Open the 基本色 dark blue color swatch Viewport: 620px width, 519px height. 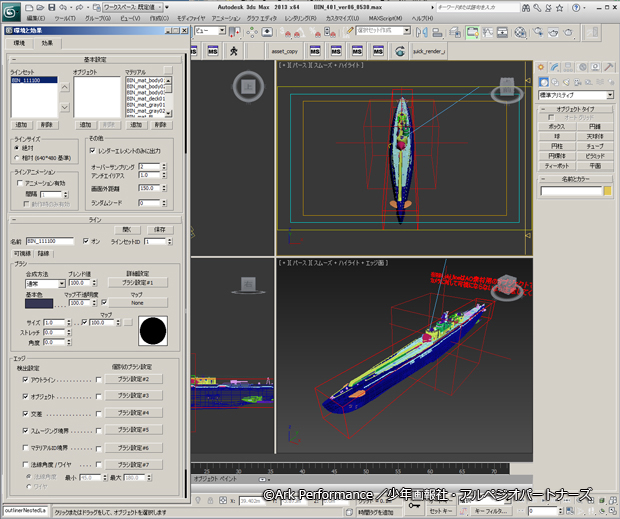point(39,303)
